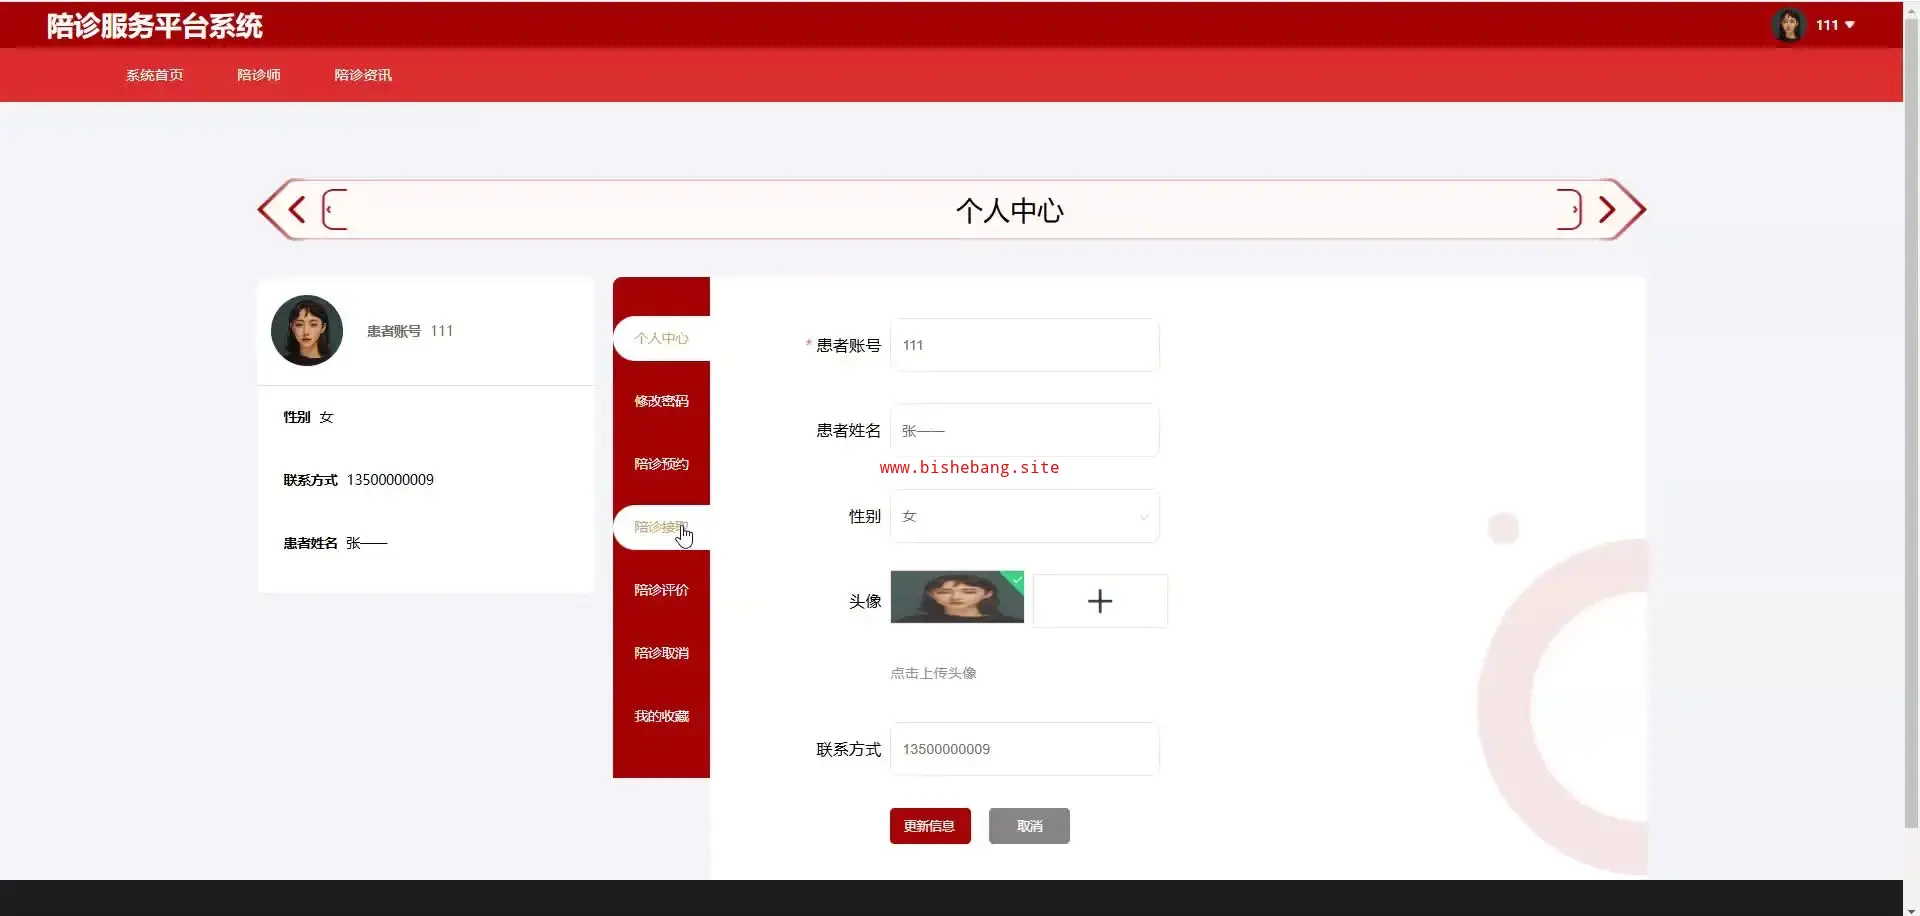Click the left red chevron arrow on banner

[297, 210]
